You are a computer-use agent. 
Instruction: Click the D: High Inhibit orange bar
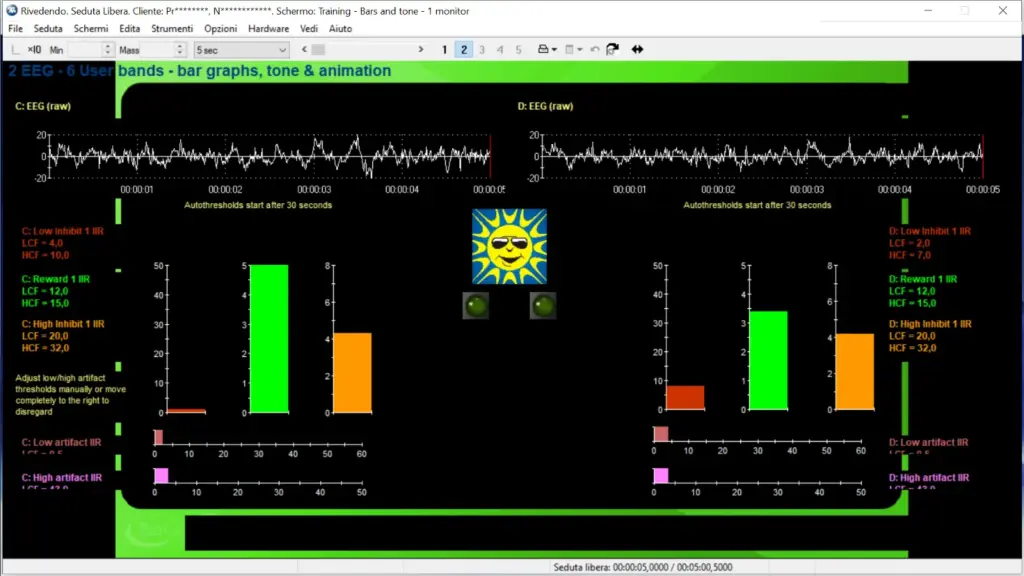click(x=855, y=372)
